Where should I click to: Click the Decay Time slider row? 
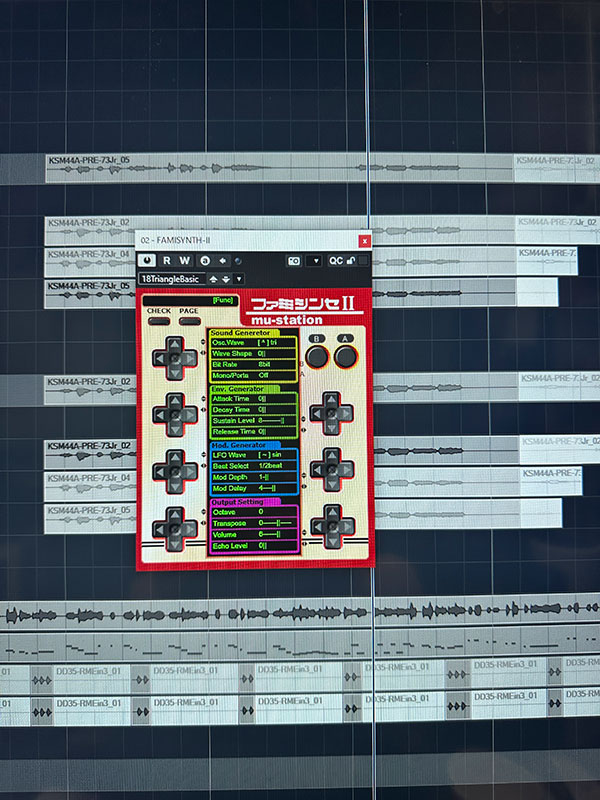[x=254, y=410]
